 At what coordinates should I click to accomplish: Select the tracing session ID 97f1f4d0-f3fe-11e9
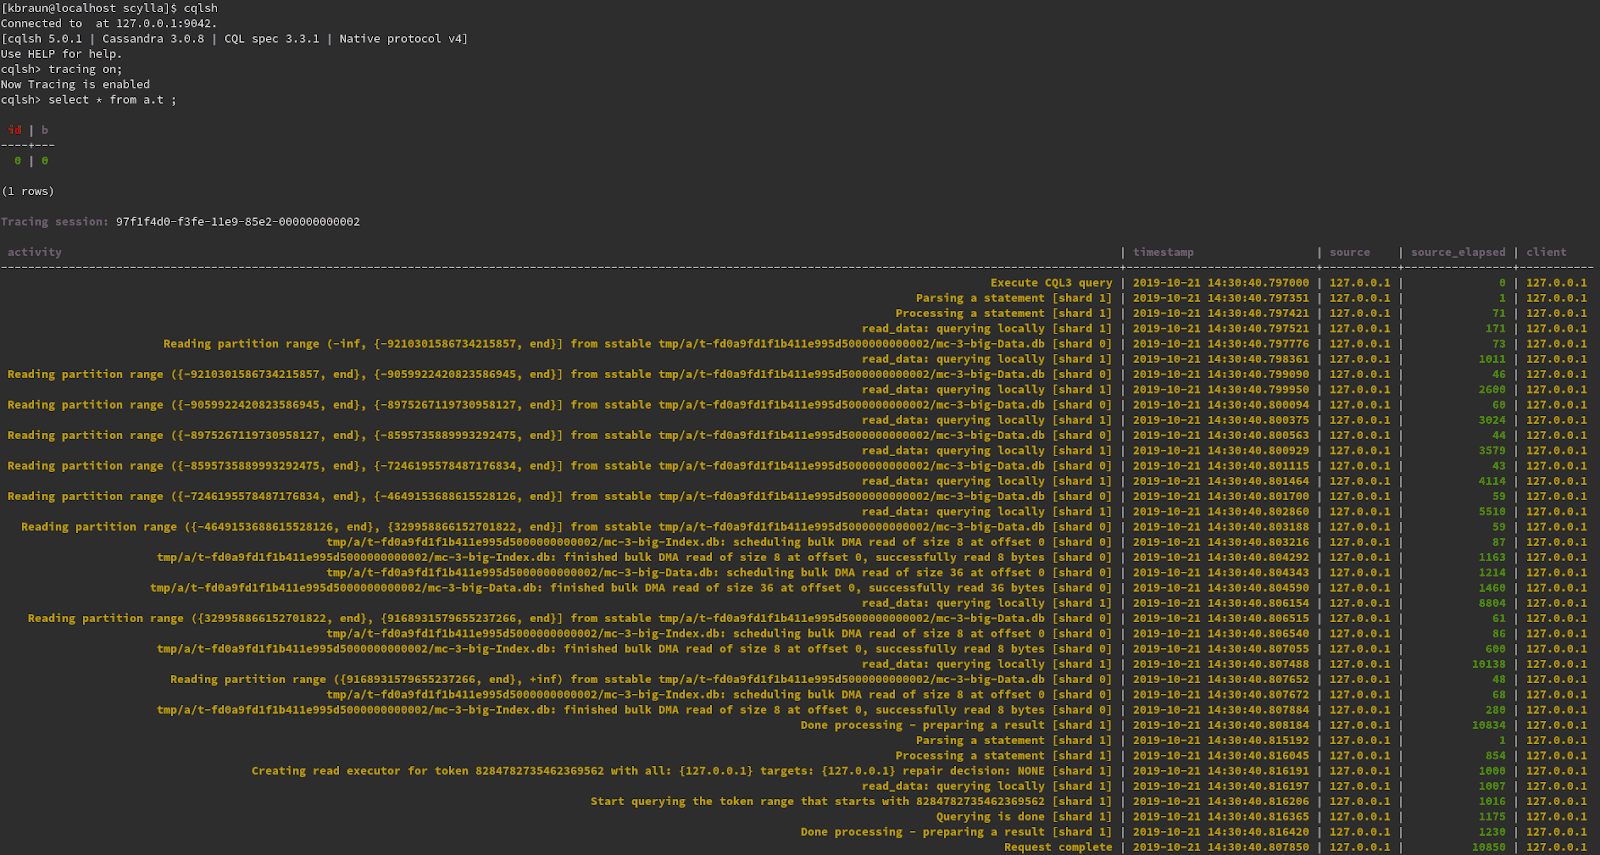[x=237, y=222]
